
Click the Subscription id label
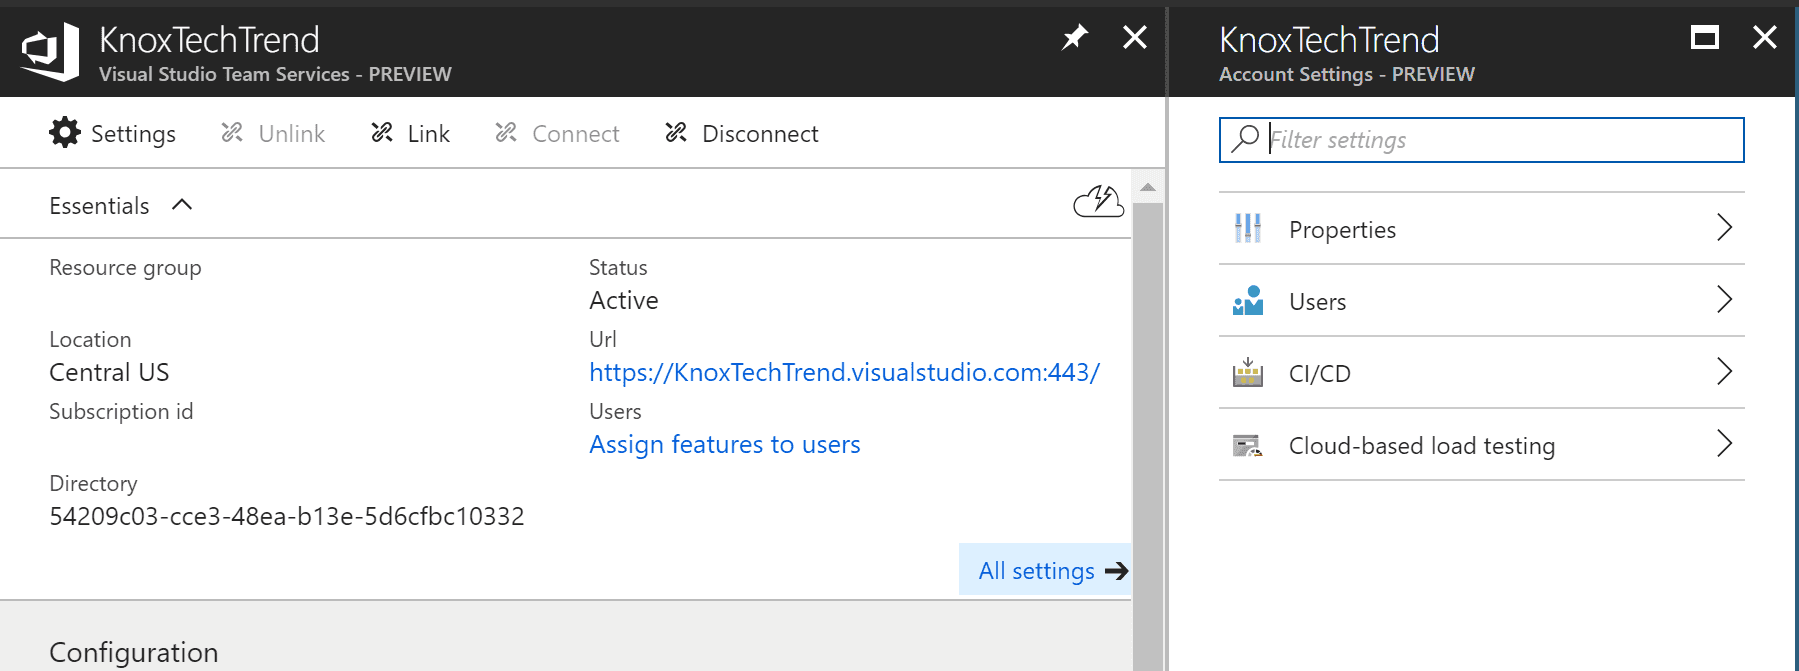point(121,411)
